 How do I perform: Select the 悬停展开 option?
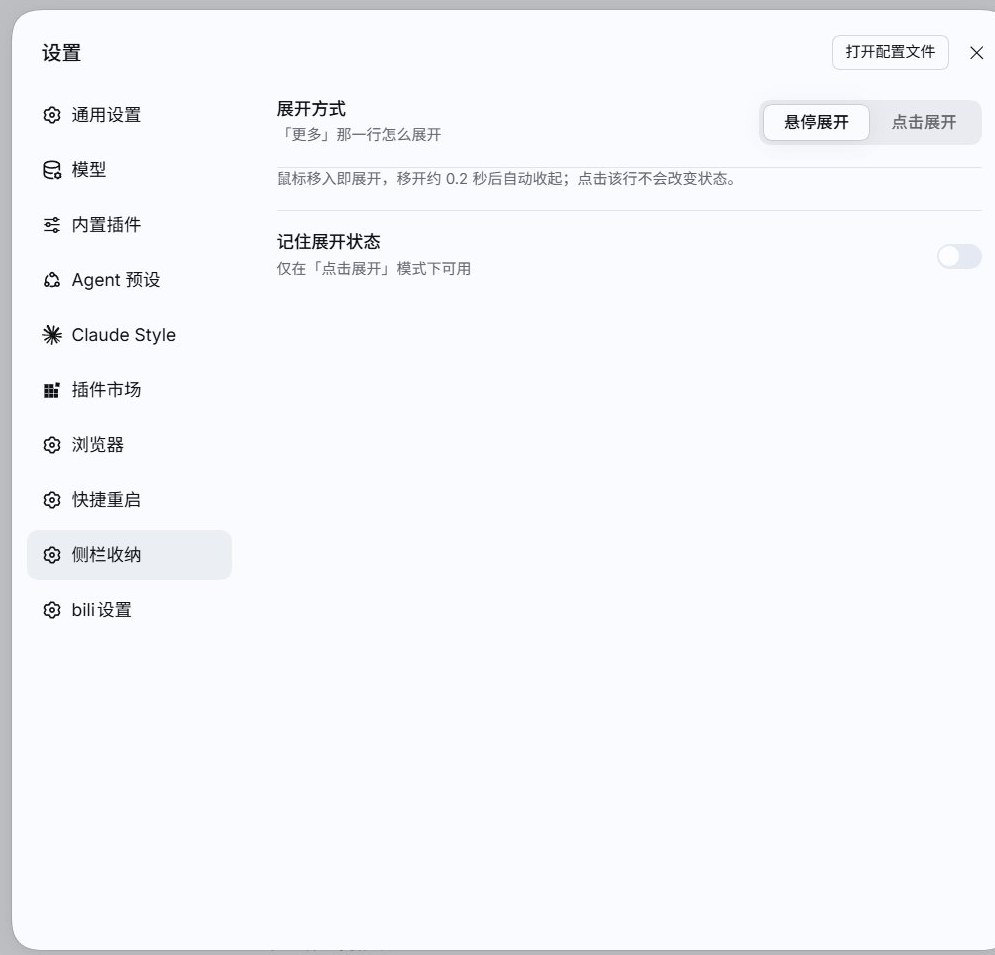point(816,122)
